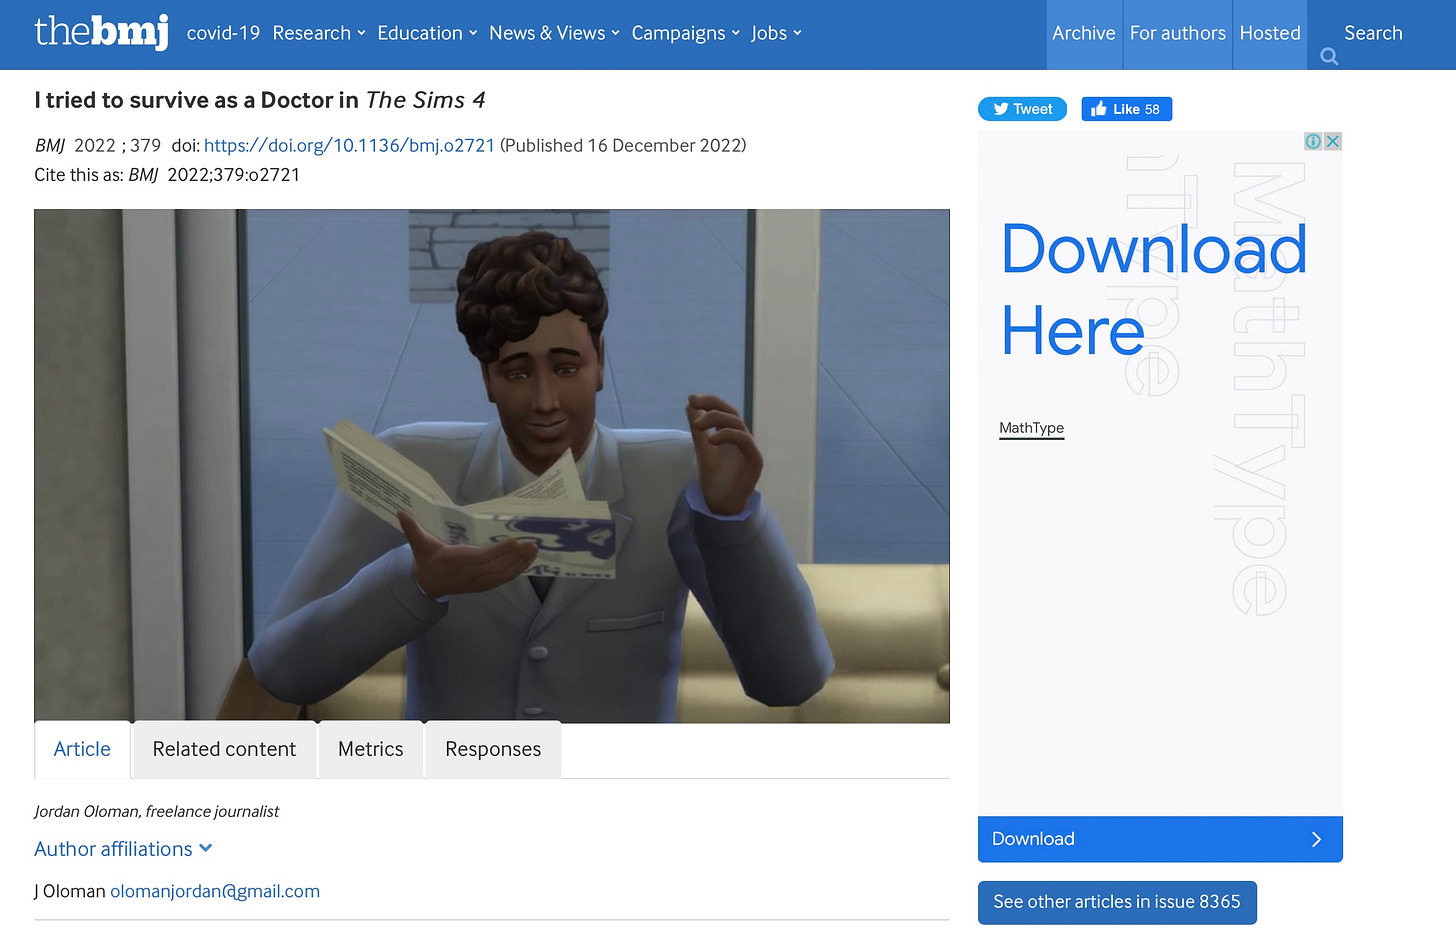The height and width of the screenshot is (938, 1456).
Task: Click the article title text
Action: click(x=260, y=100)
